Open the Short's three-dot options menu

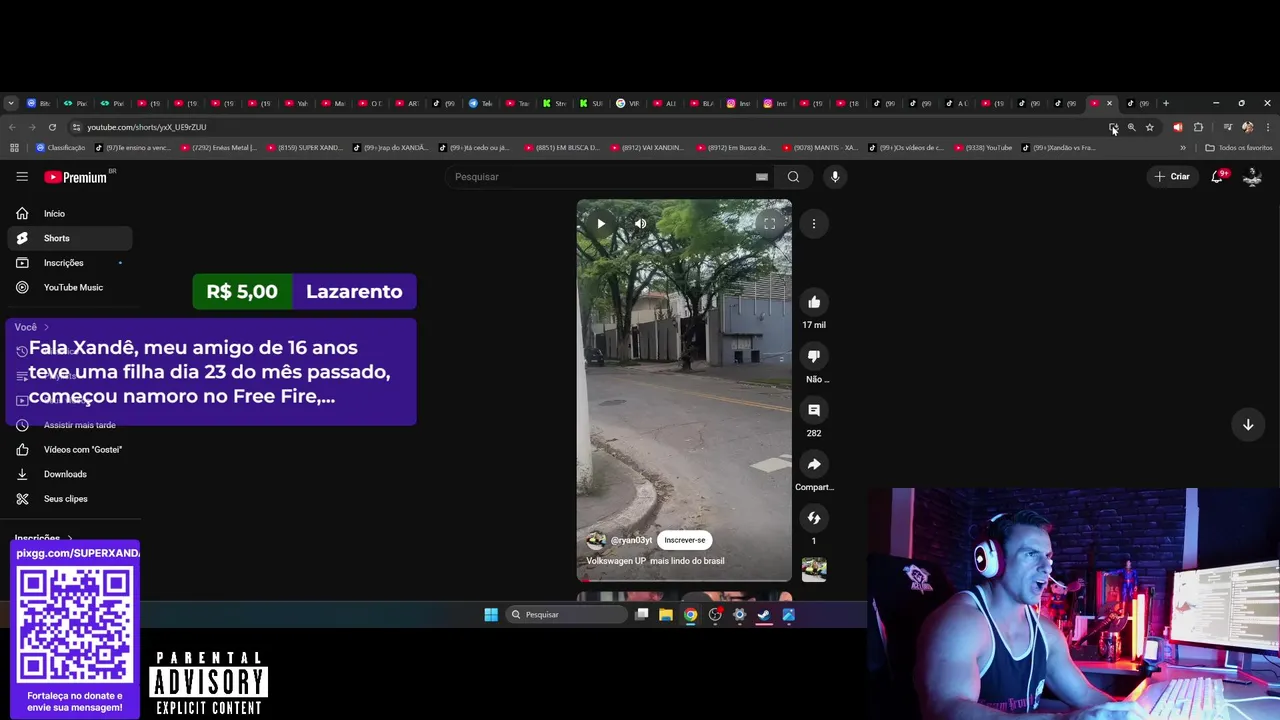[814, 224]
